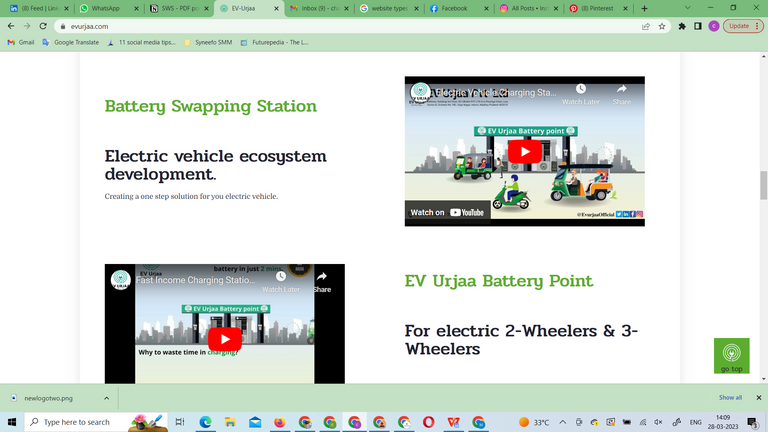Open the 11 social media tips bookmark
768x432 pixels.
[x=141, y=43]
